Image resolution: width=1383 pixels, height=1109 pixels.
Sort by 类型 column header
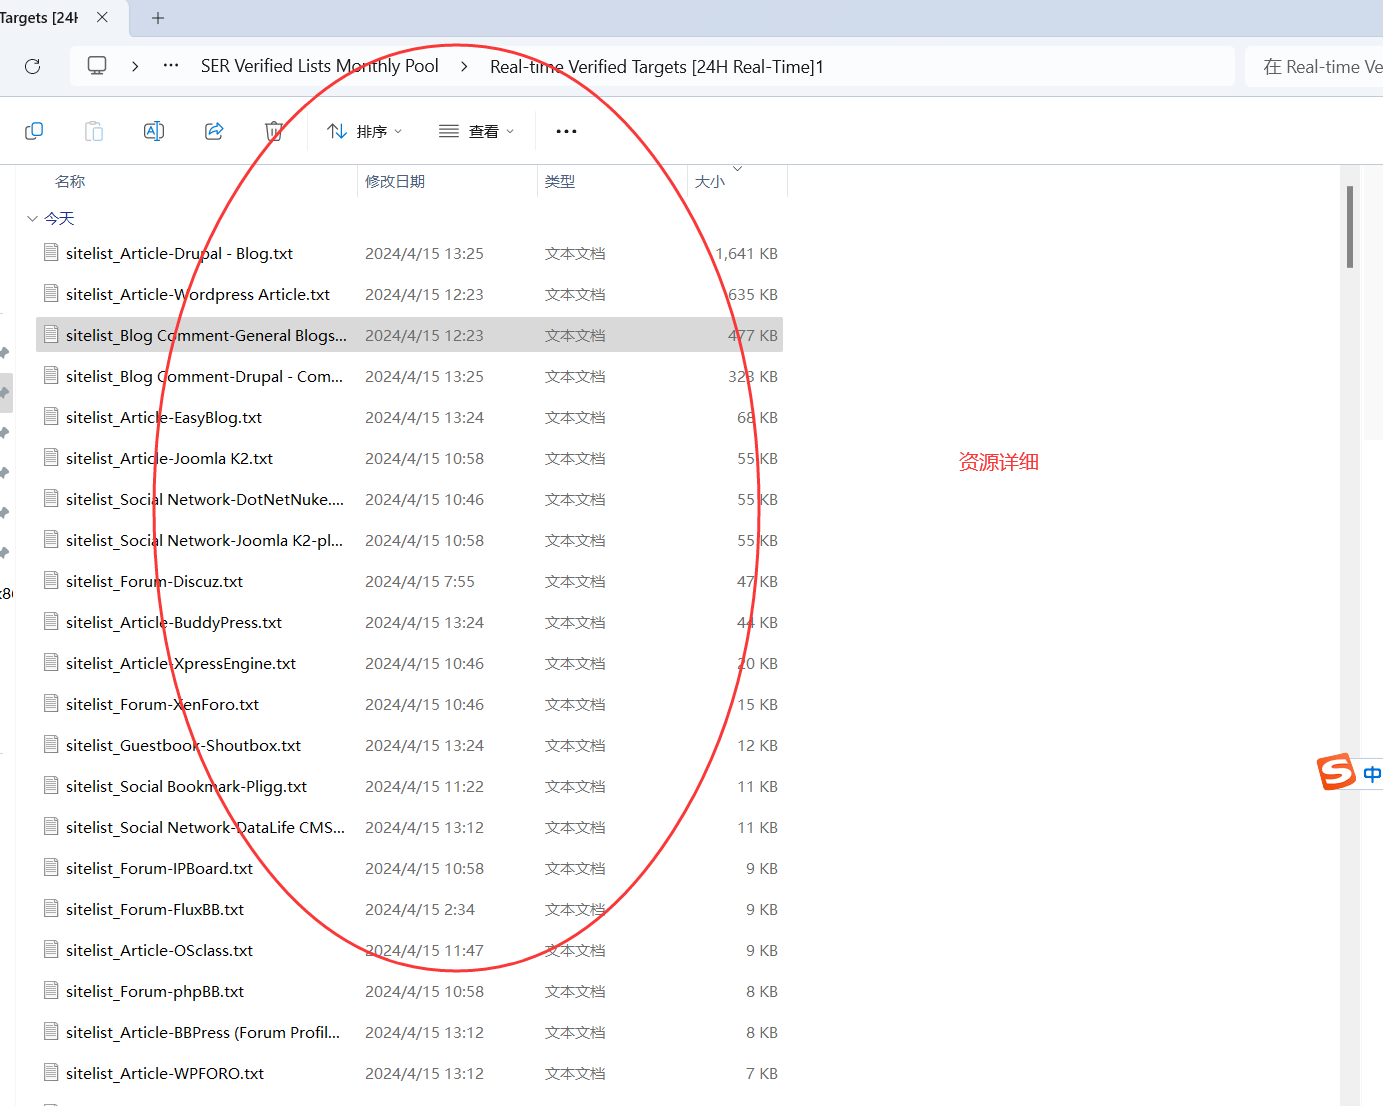[560, 181]
